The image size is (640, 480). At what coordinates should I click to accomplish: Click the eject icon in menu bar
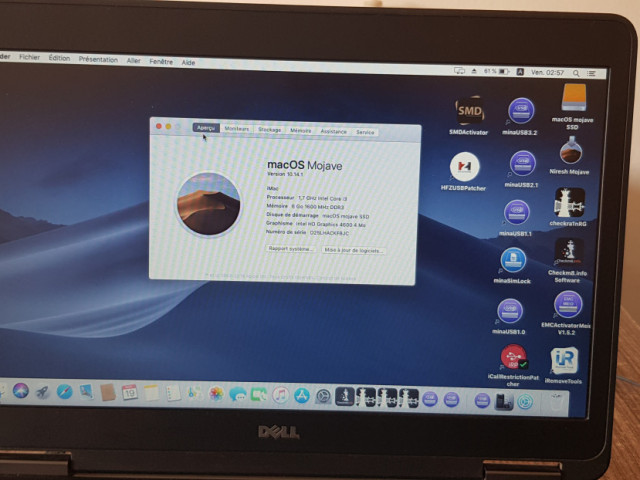474,71
